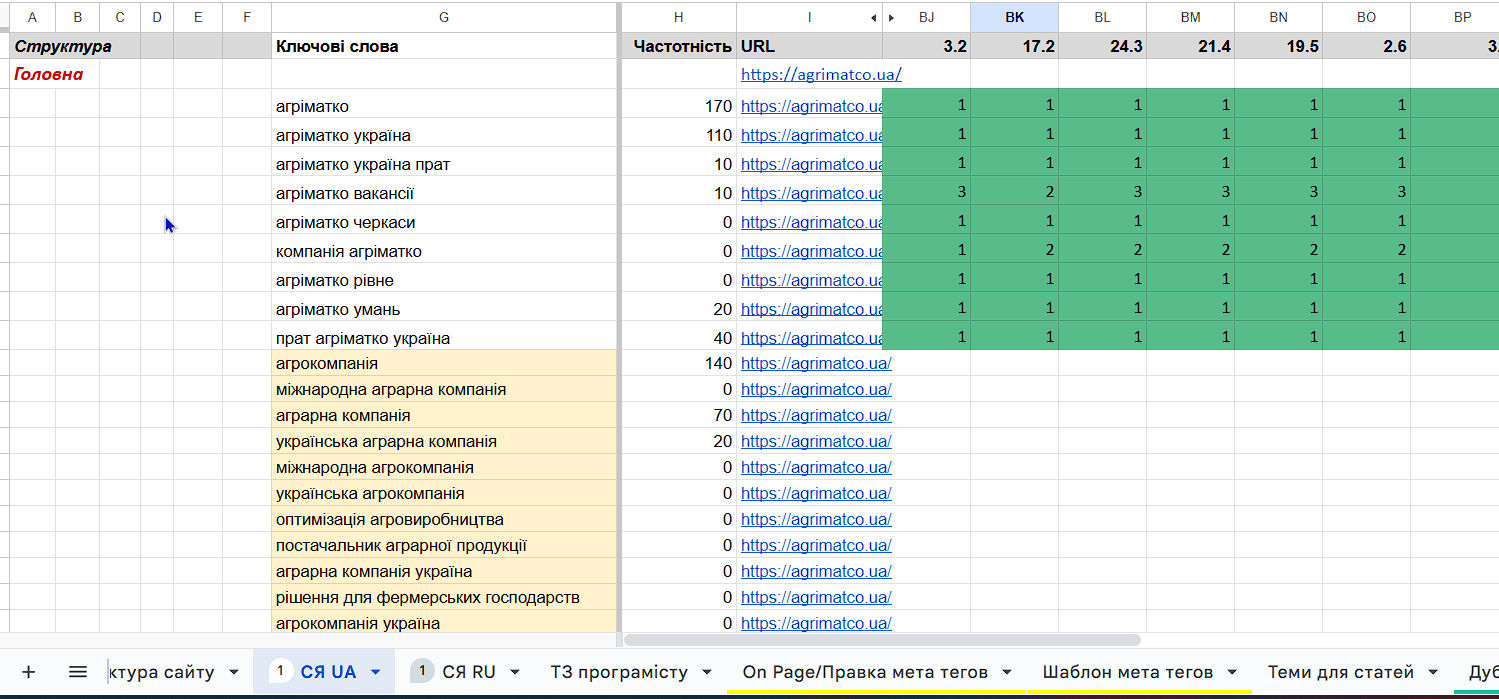This screenshot has width=1499, height=699.
Task: Open the Головна row agrimatco.ua link
Action: (x=821, y=75)
